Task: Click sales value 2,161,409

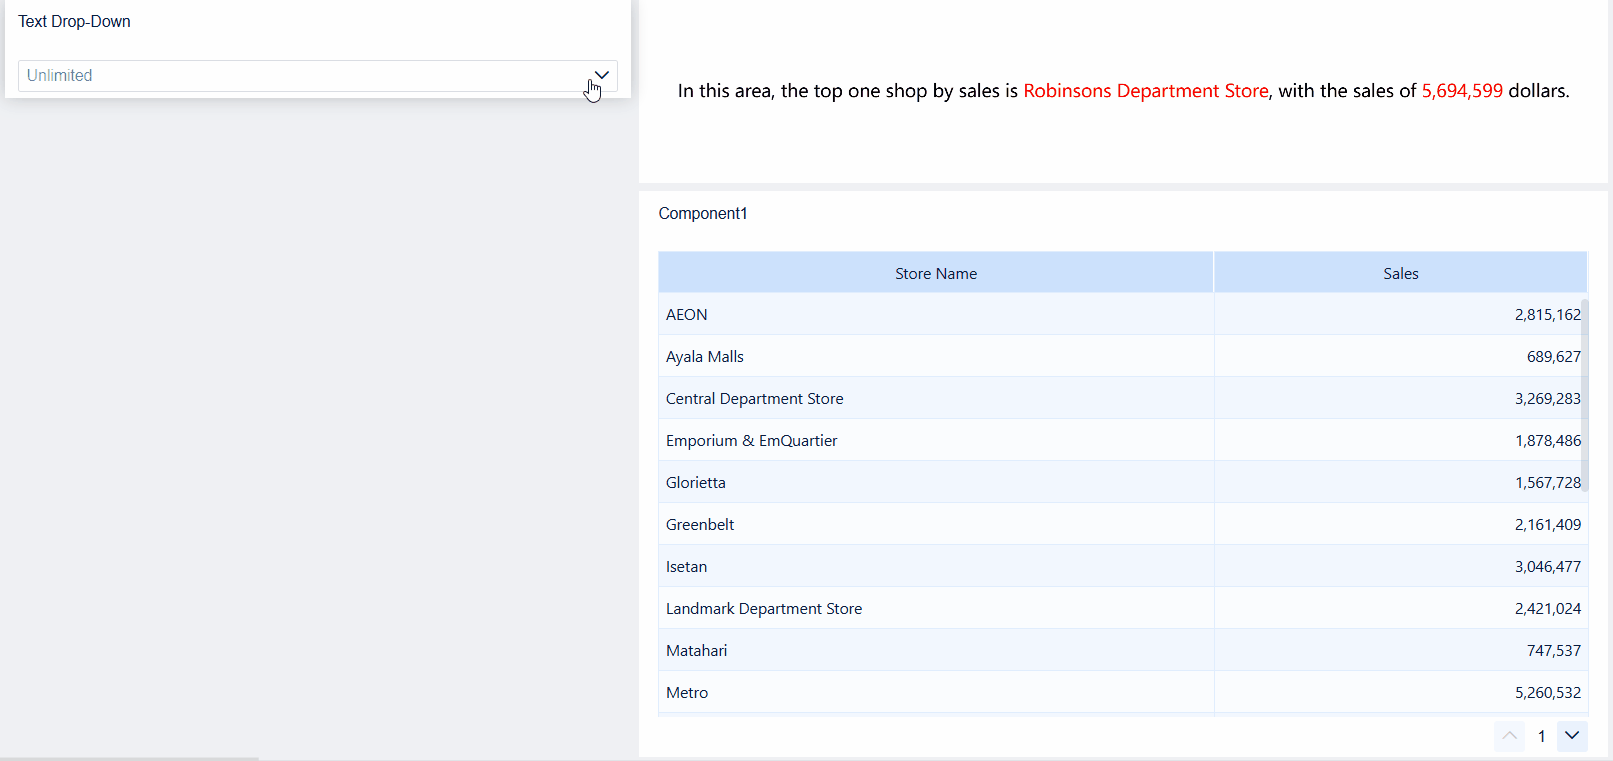Action: point(1548,525)
